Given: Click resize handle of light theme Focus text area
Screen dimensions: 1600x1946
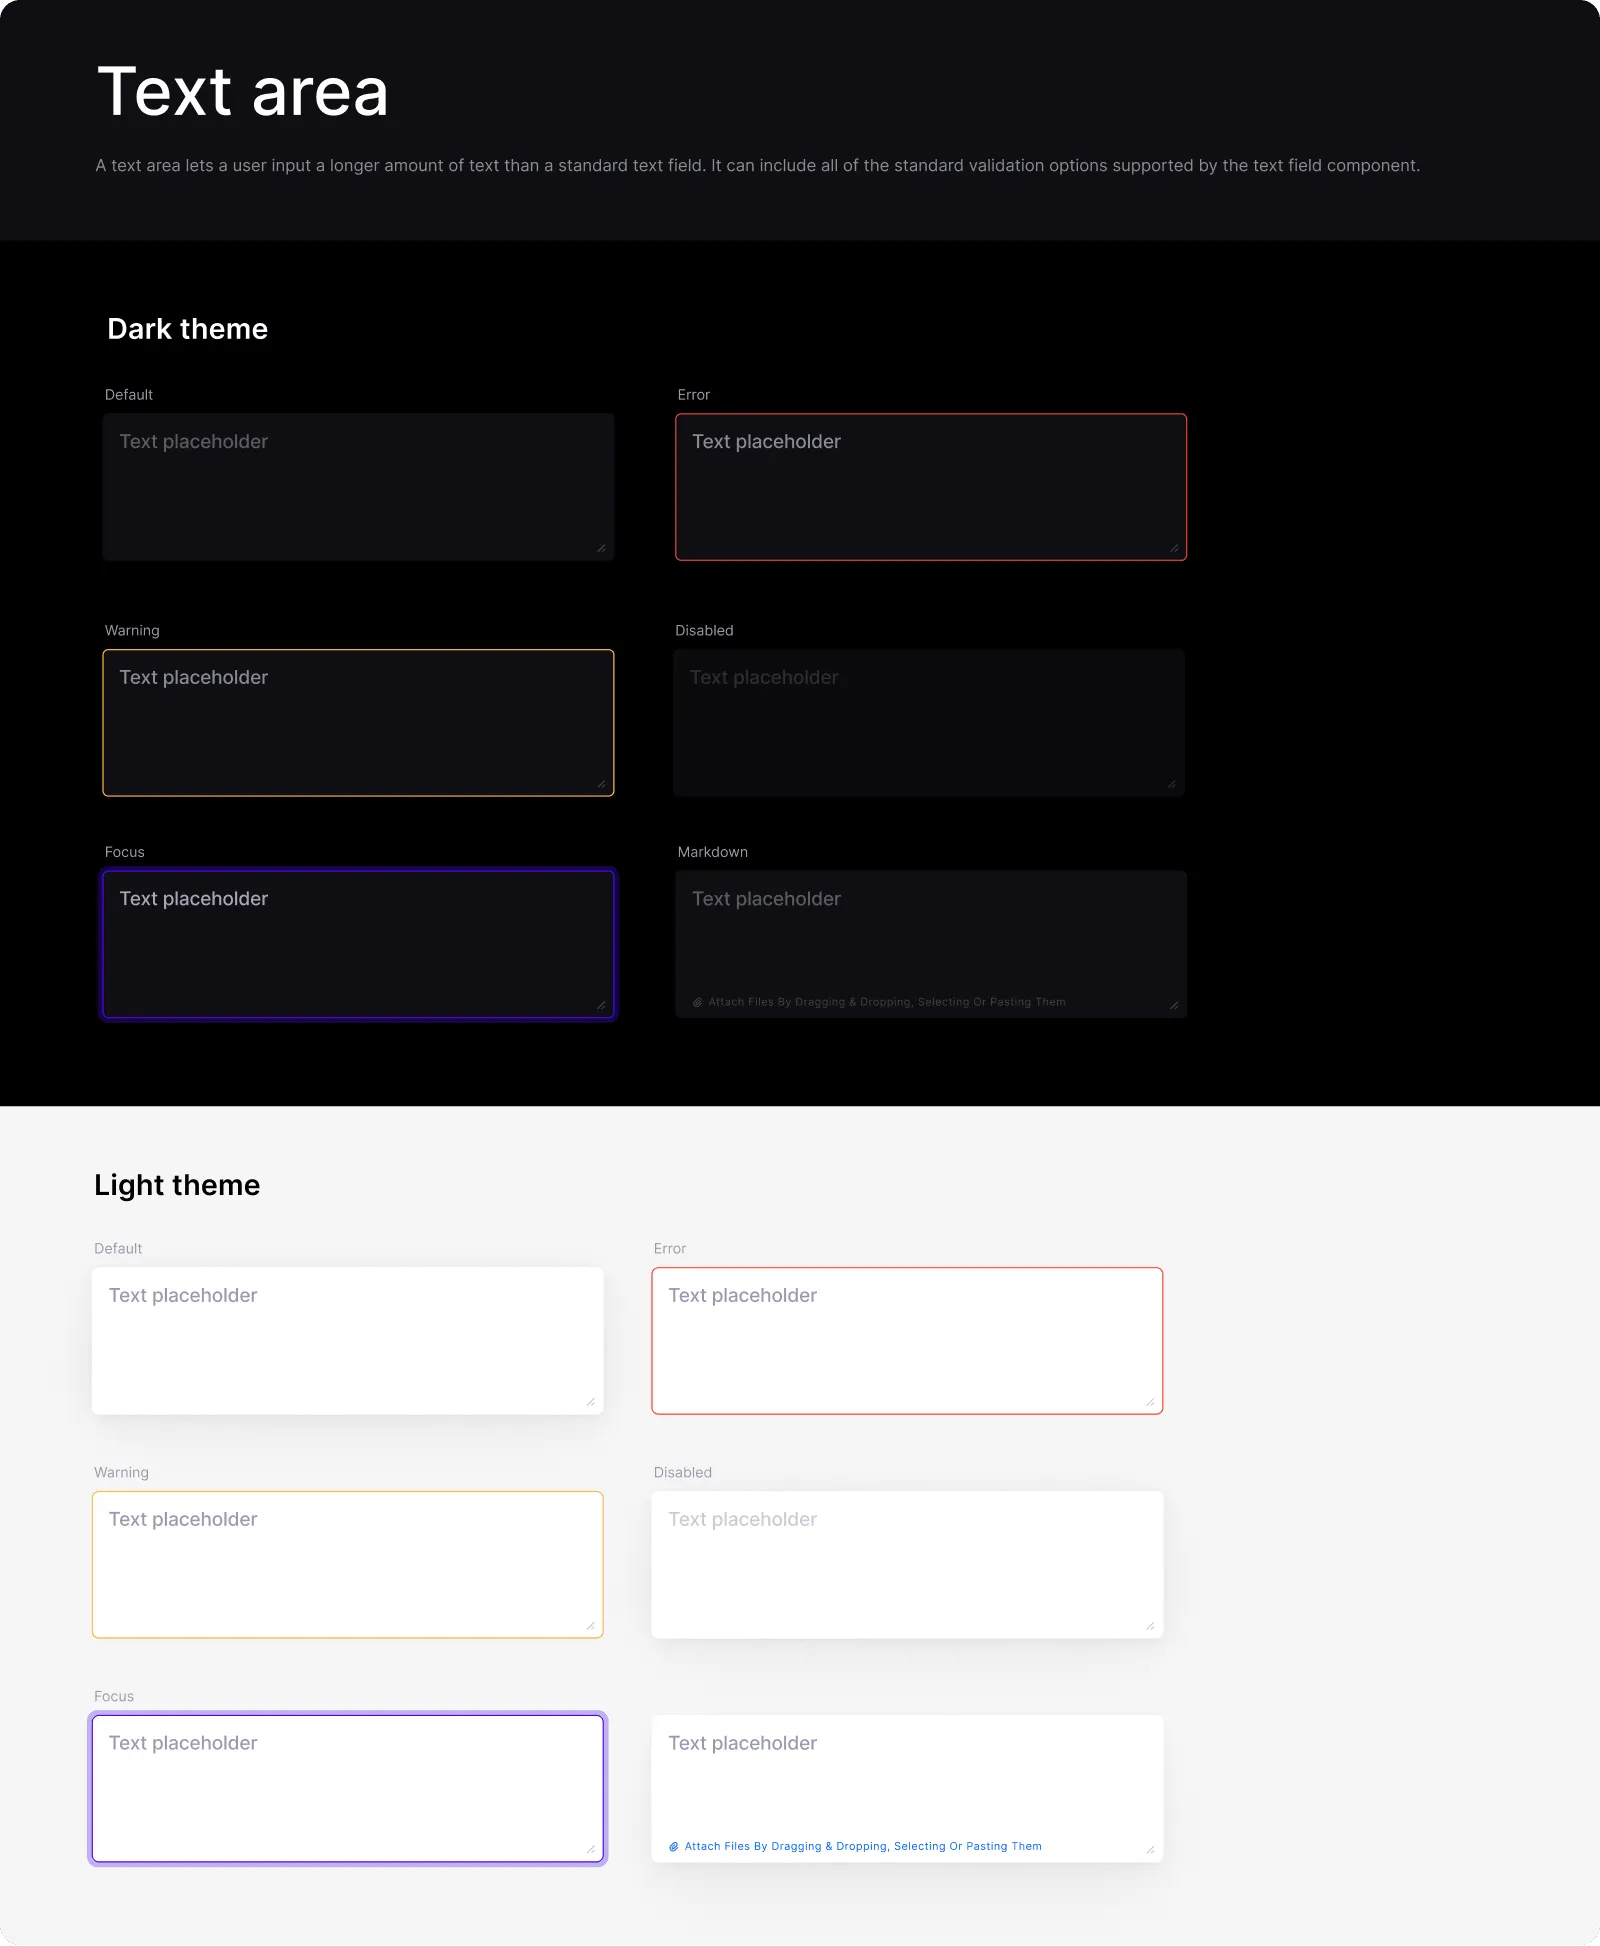Looking at the screenshot, I should tap(591, 1850).
